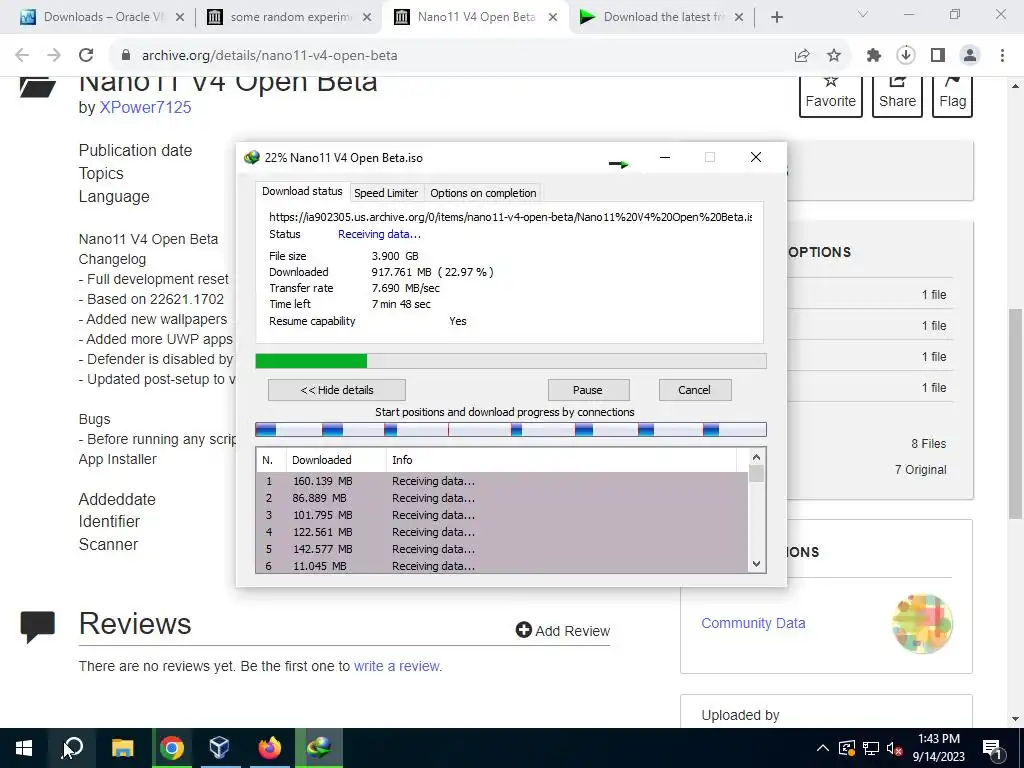Select connection row 3 with 101.795 MB
This screenshot has height=768, width=1024.
tap(502, 515)
